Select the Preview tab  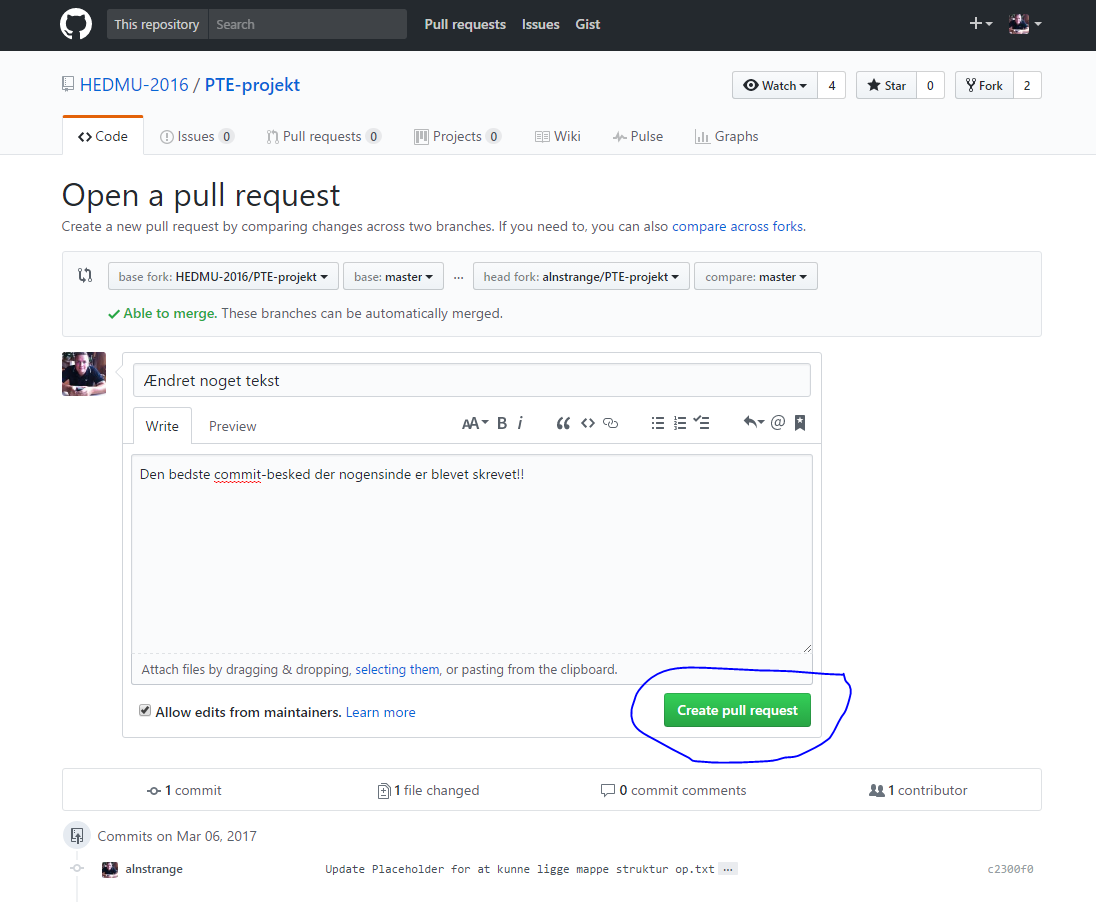[233, 426]
